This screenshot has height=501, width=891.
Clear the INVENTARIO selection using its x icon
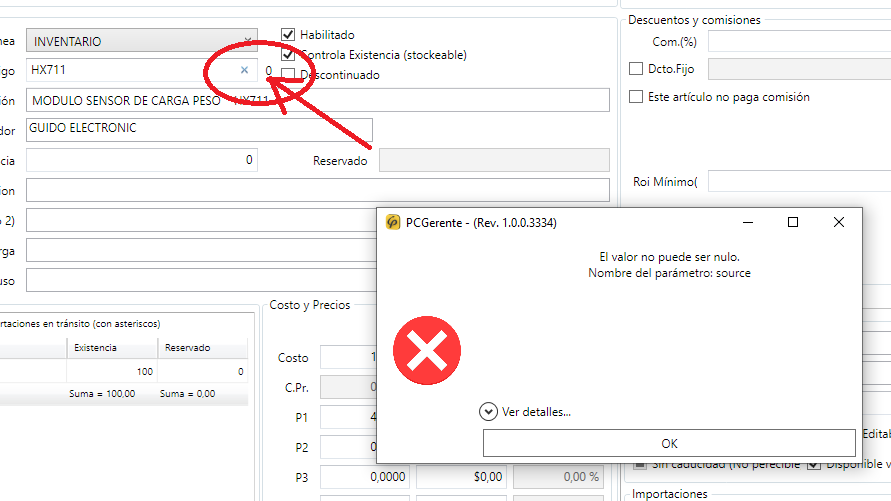[247, 41]
